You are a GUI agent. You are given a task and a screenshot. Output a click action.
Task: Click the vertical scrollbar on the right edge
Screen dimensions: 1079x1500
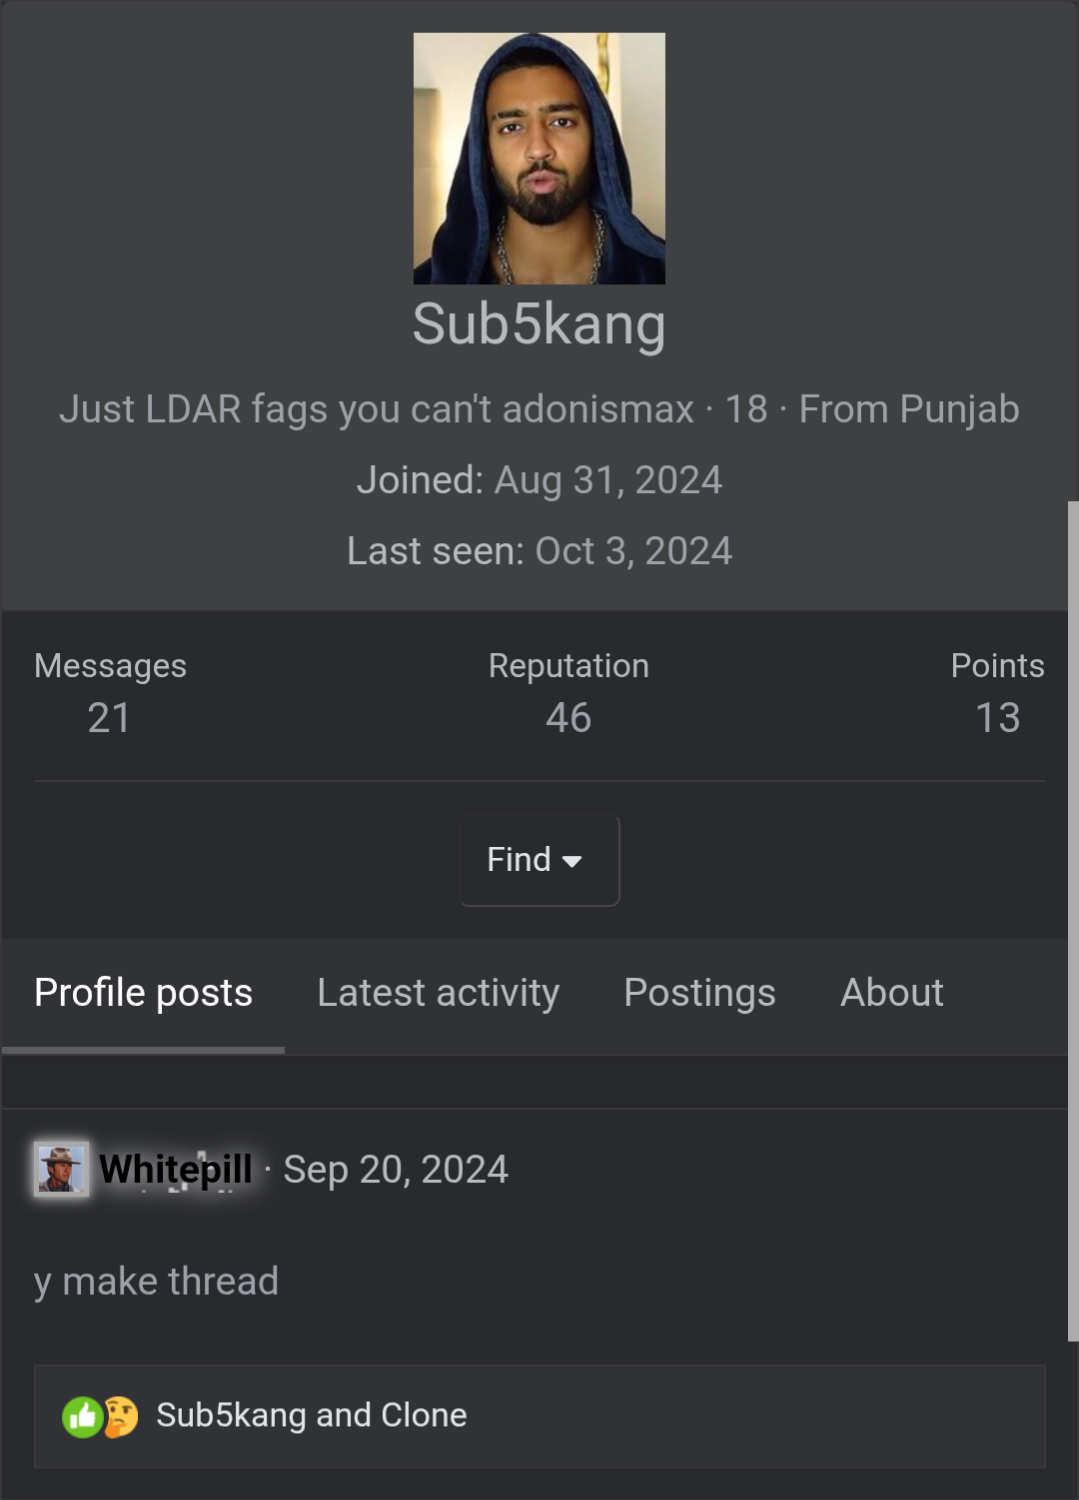coord(1073,920)
